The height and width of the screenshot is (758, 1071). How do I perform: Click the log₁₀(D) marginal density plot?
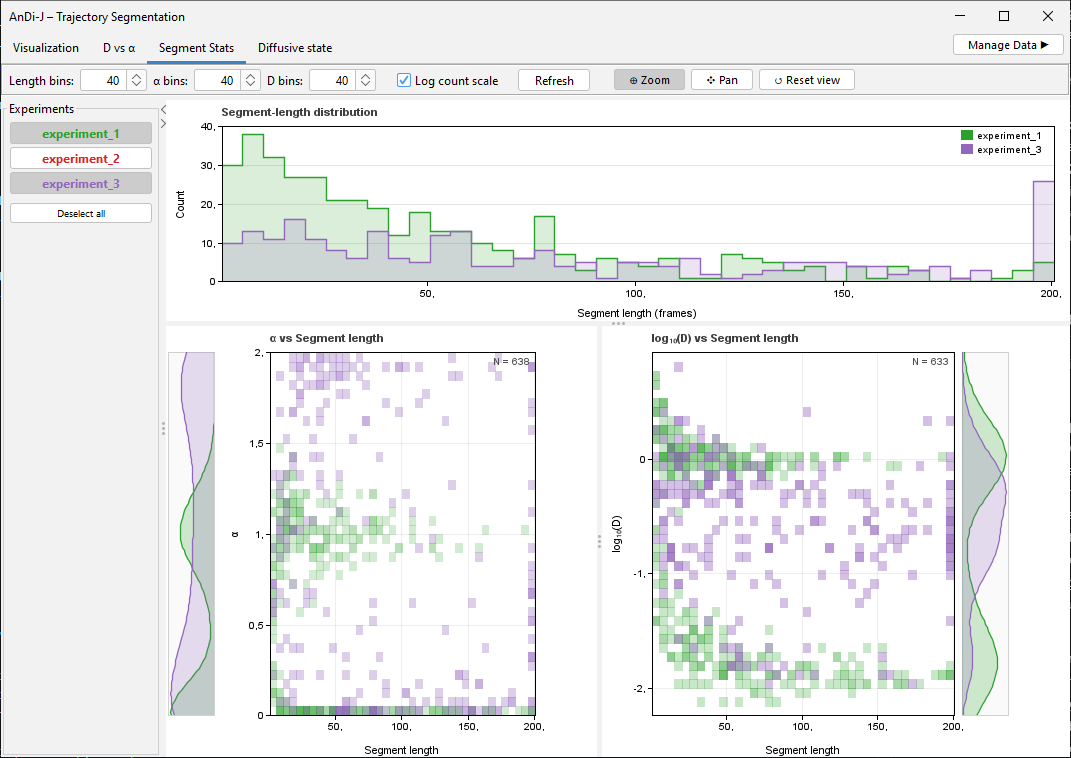(985, 534)
